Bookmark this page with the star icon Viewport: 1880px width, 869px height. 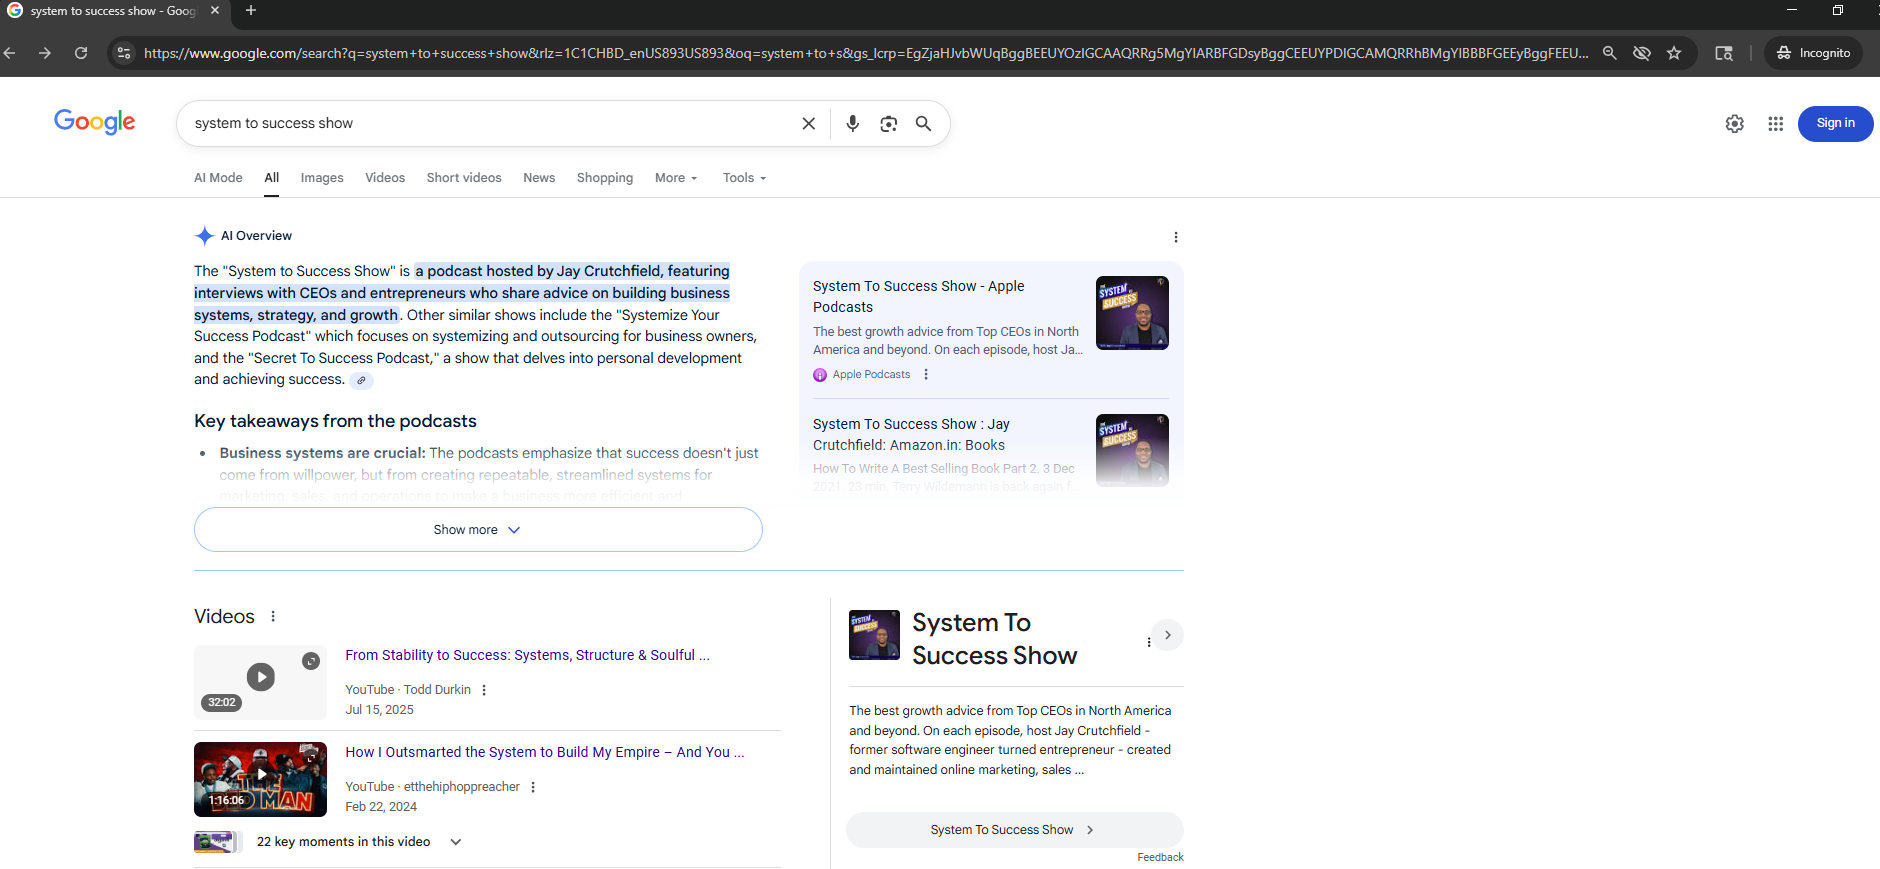click(1674, 53)
